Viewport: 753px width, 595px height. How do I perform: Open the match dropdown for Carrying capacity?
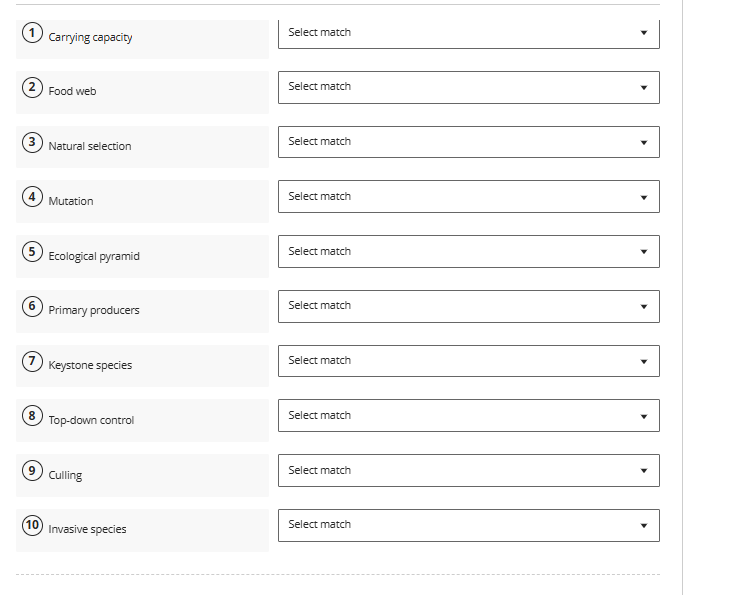[468, 33]
